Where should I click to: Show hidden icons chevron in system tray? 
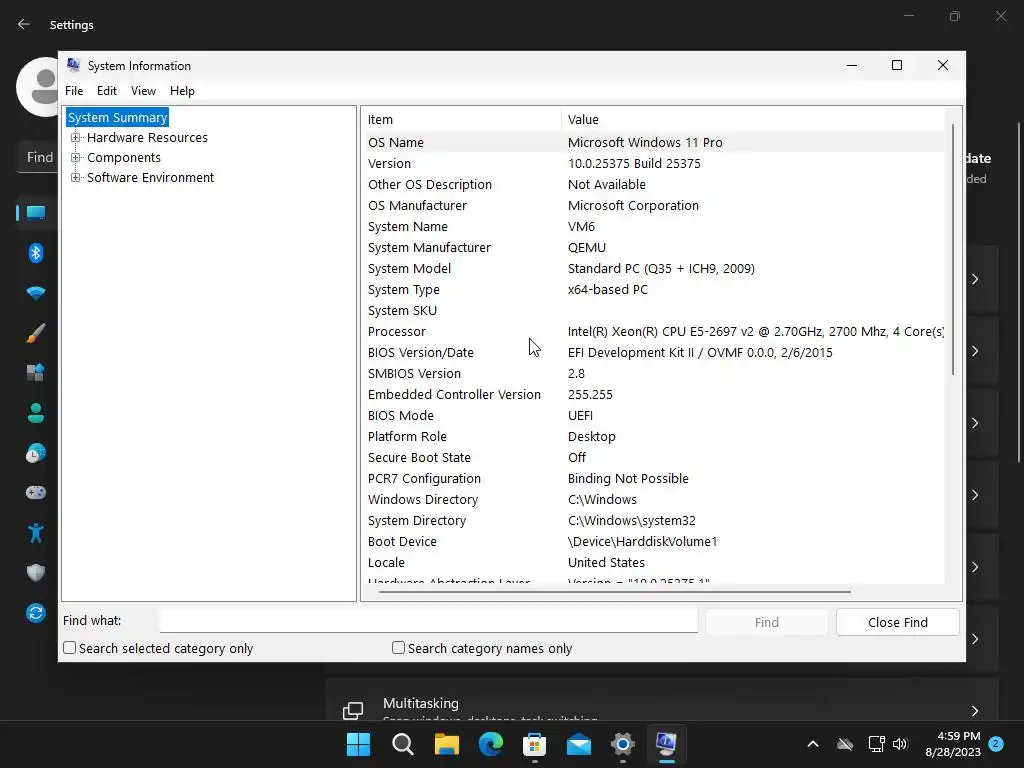(813, 744)
